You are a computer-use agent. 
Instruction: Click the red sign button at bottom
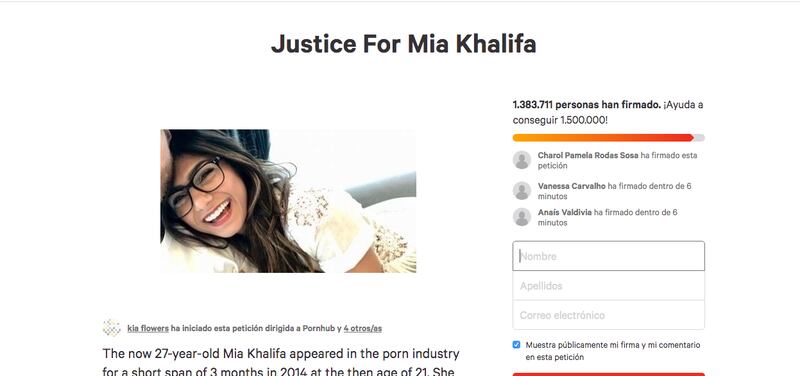pyautogui.click(x=609, y=374)
